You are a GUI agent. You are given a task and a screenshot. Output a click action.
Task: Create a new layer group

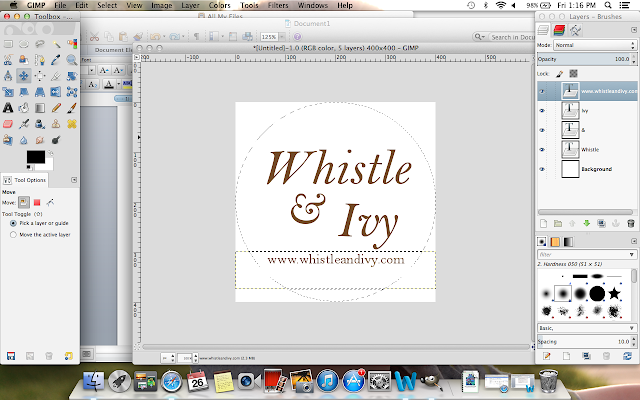pos(558,223)
